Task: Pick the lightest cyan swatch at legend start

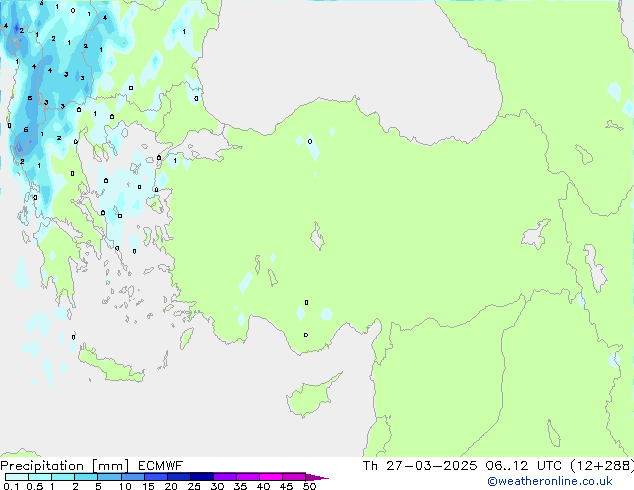Action: tap(14, 477)
